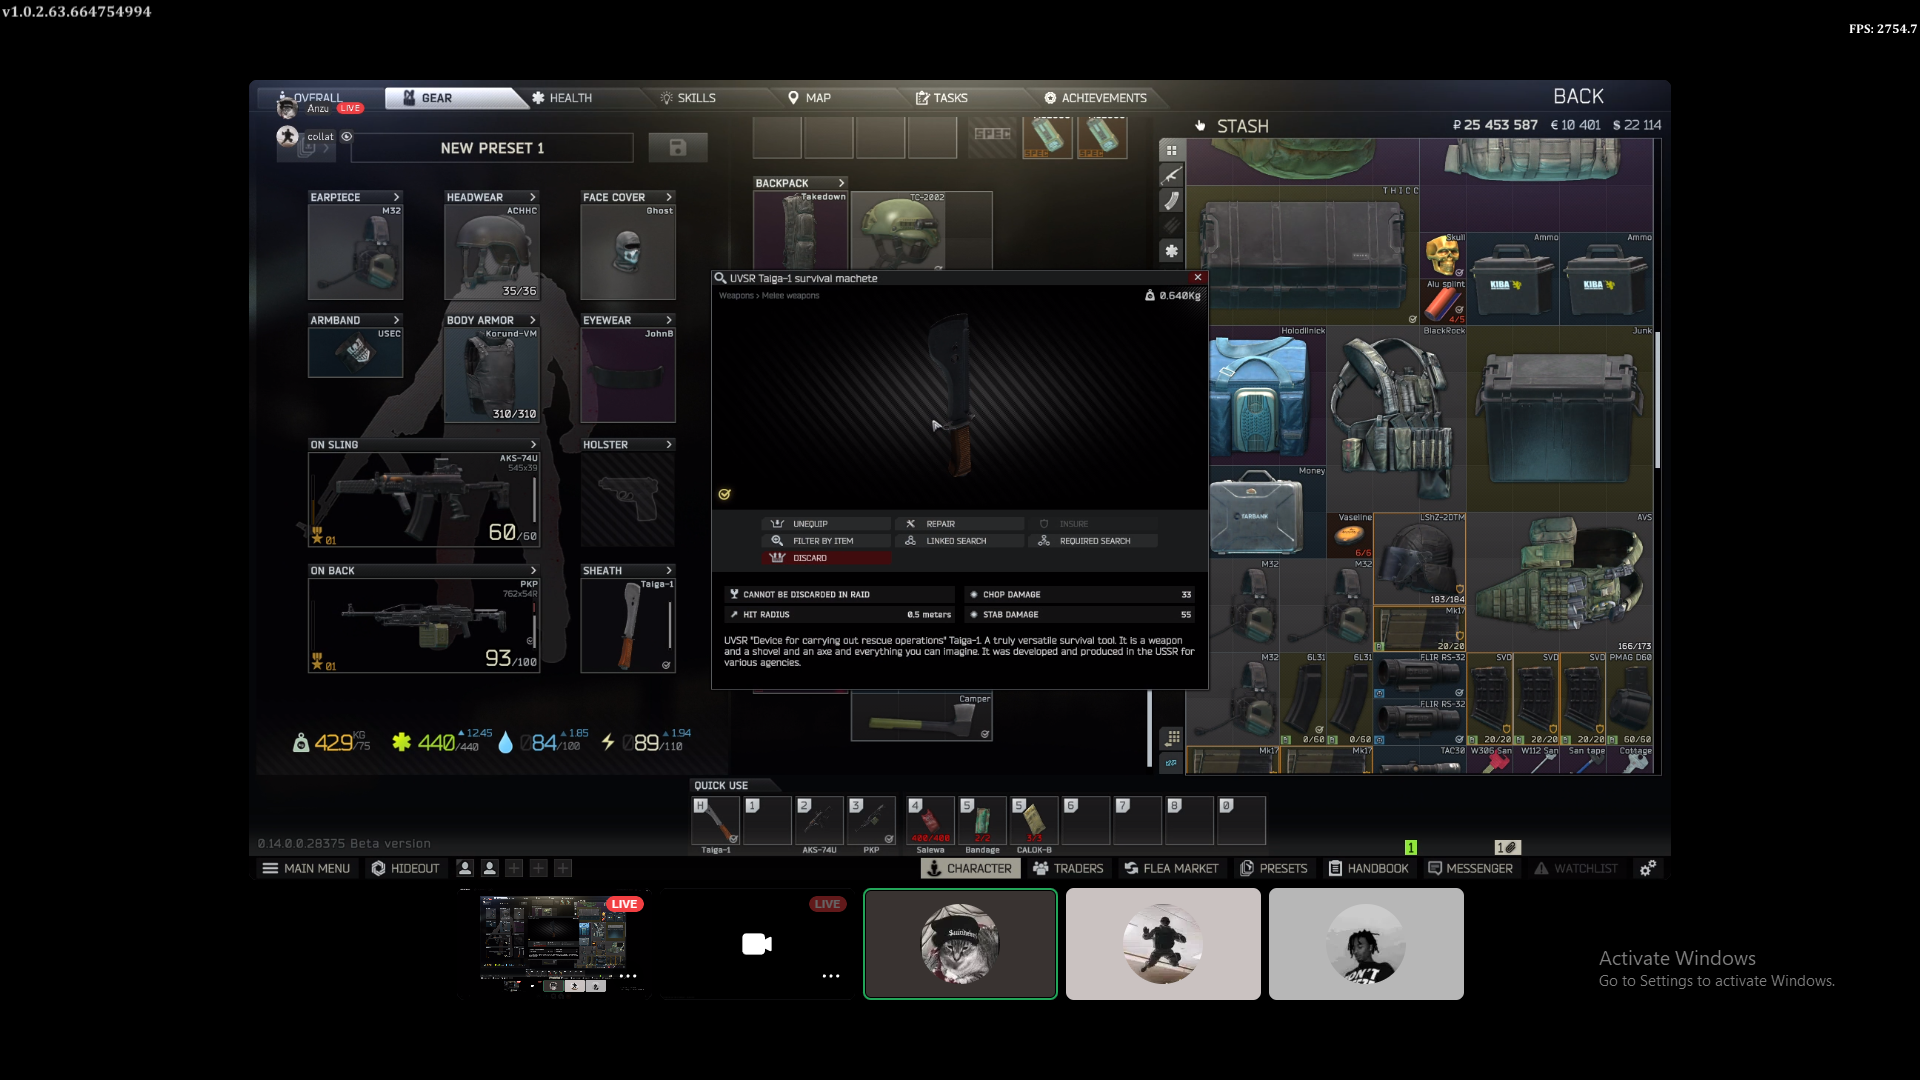
Task: Switch to the HEALTH tab
Action: coord(562,98)
